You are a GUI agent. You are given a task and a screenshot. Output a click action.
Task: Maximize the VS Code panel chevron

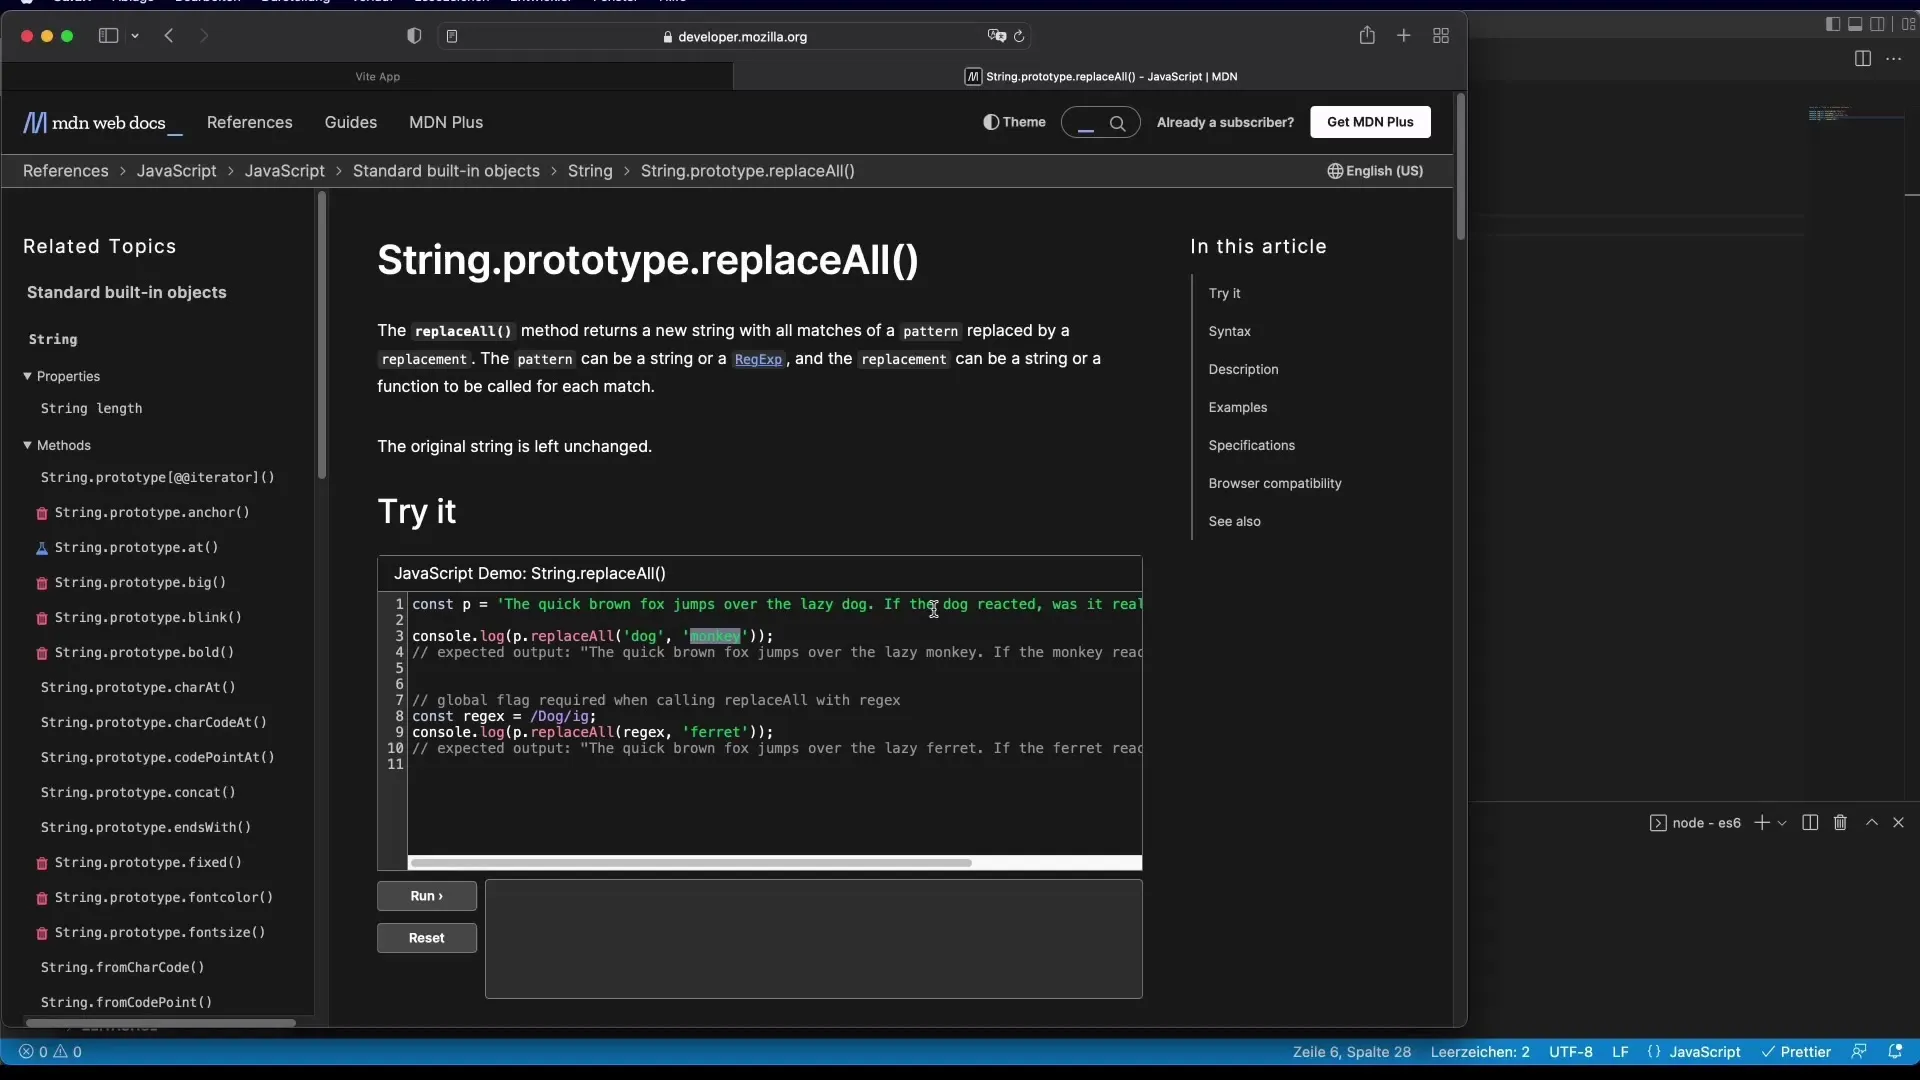pyautogui.click(x=1872, y=822)
